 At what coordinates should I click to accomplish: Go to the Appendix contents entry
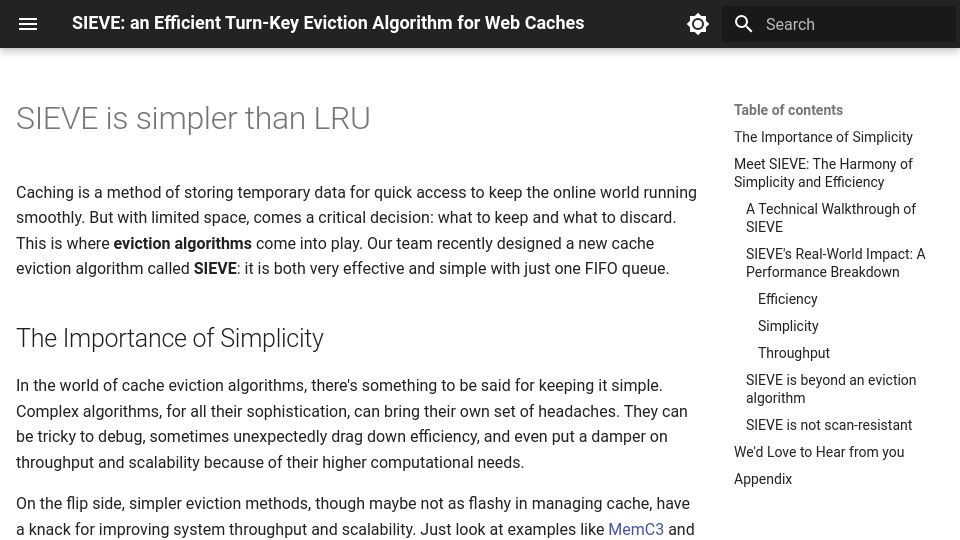click(762, 479)
